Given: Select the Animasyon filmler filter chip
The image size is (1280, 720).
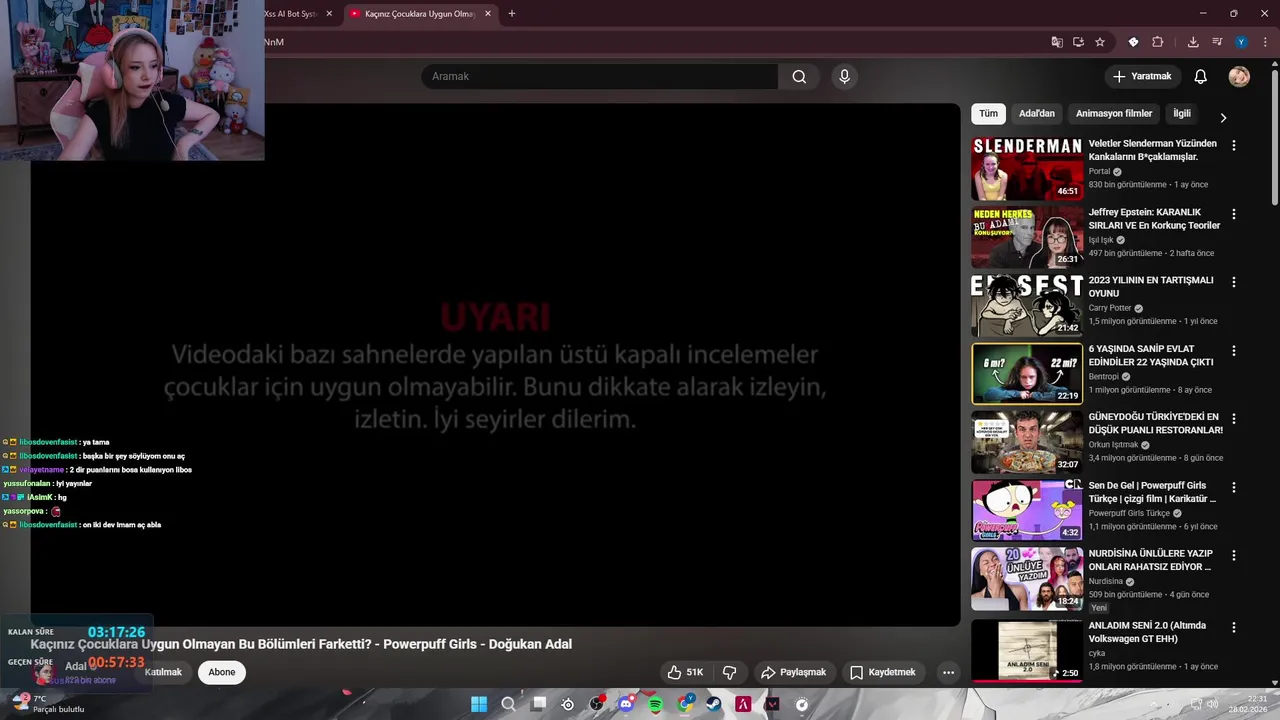Looking at the screenshot, I should [1114, 114].
